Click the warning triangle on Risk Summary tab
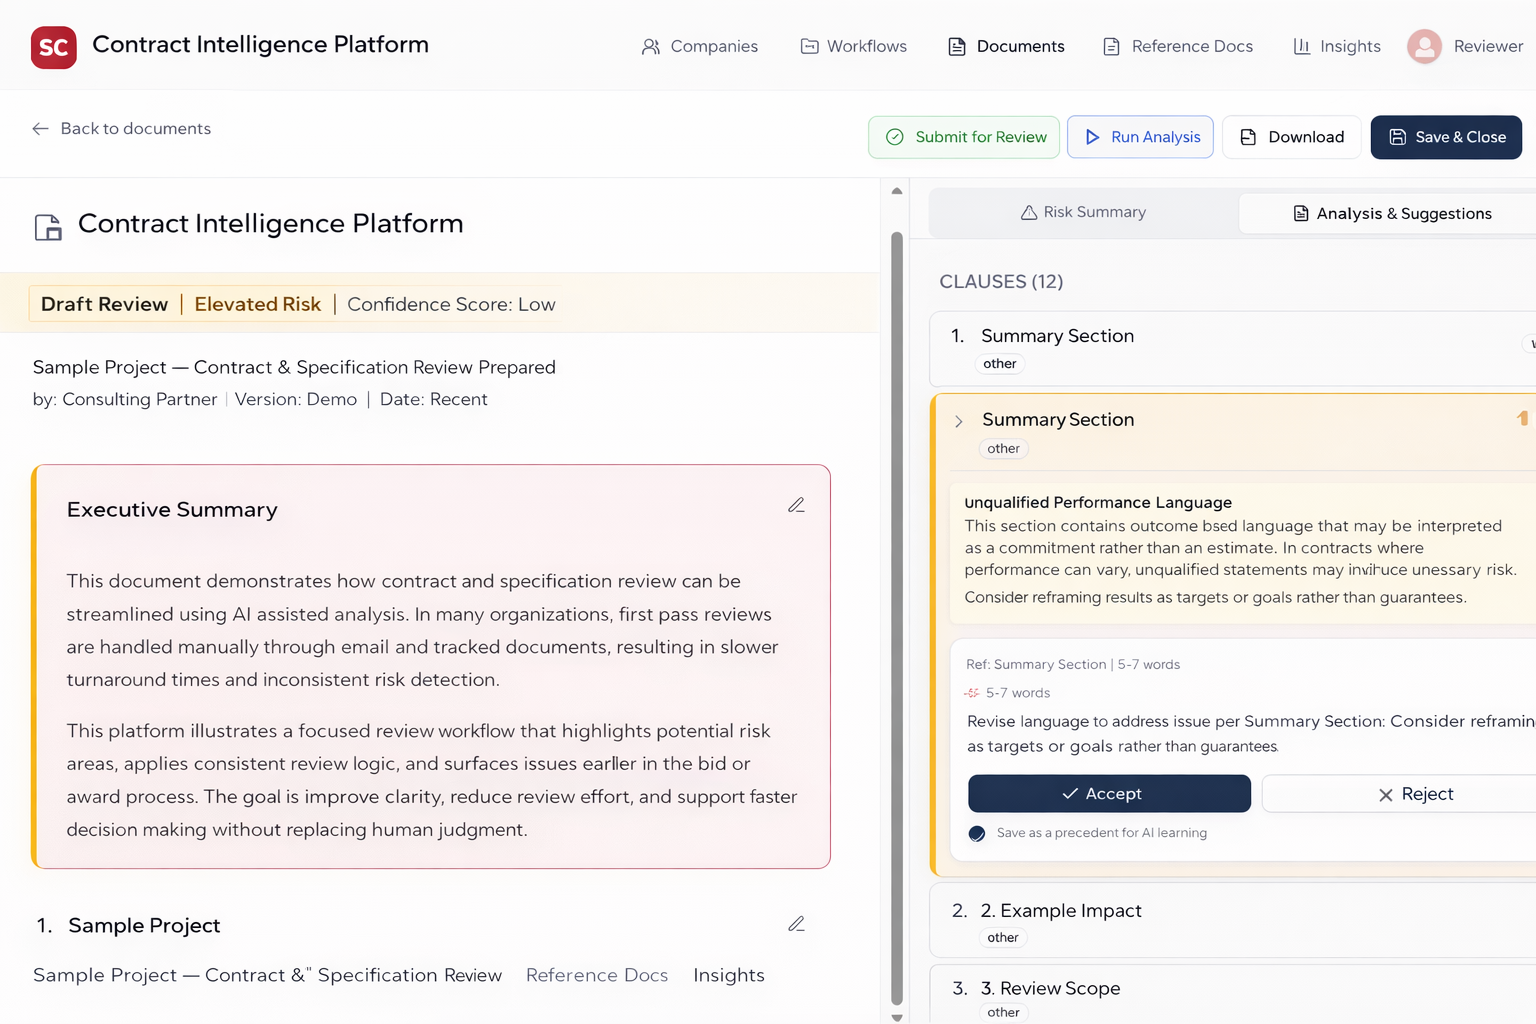This screenshot has width=1536, height=1024. coord(1029,212)
